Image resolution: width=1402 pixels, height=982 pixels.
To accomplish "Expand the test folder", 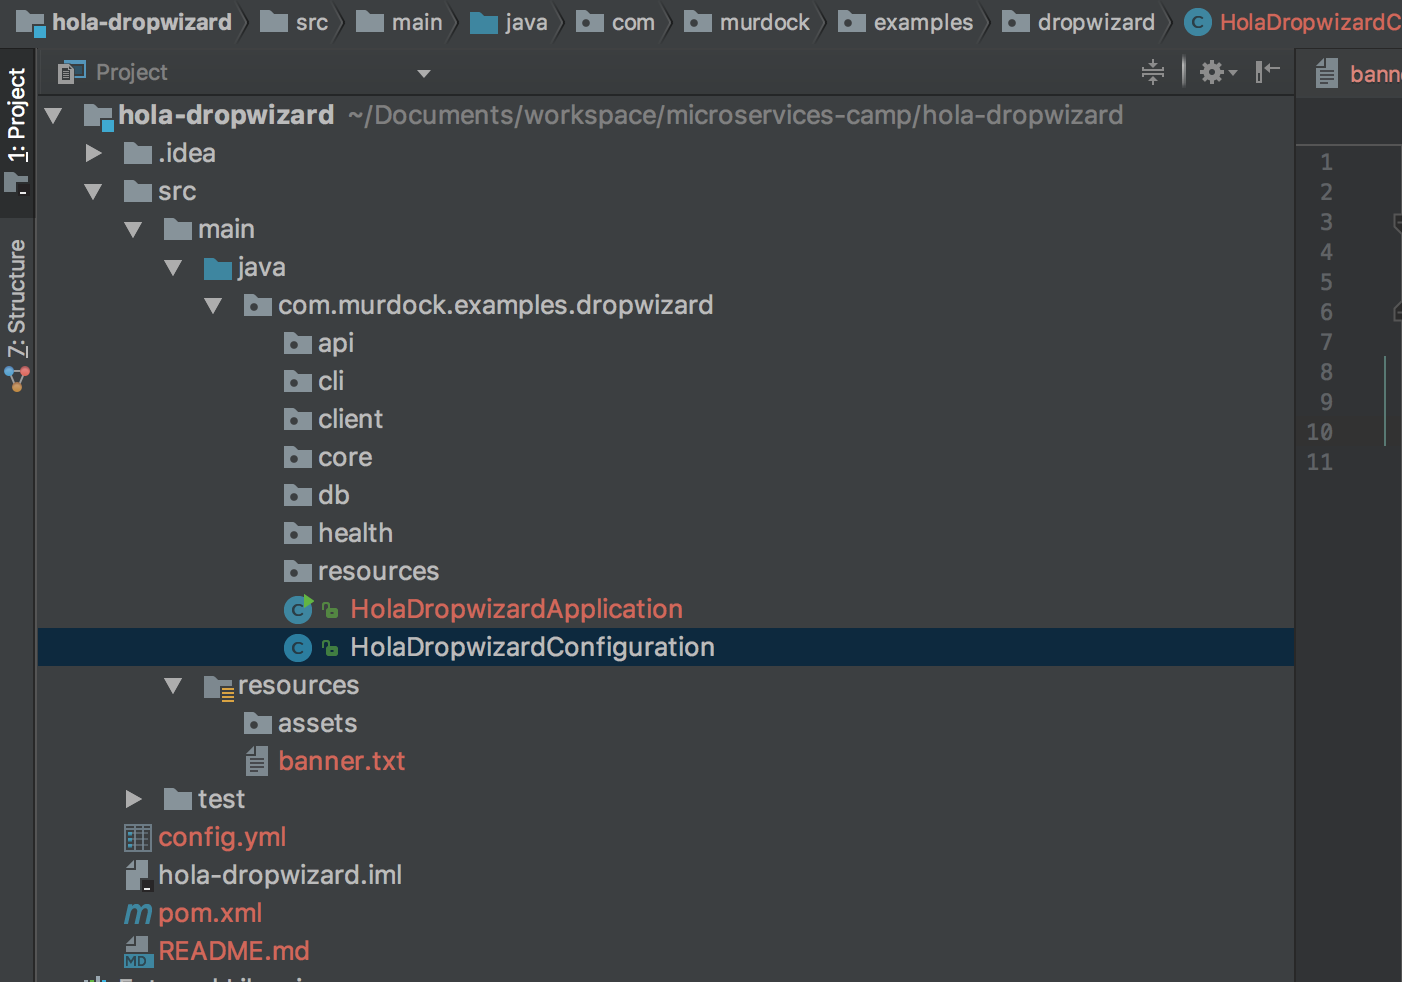I will pyautogui.click(x=133, y=799).
